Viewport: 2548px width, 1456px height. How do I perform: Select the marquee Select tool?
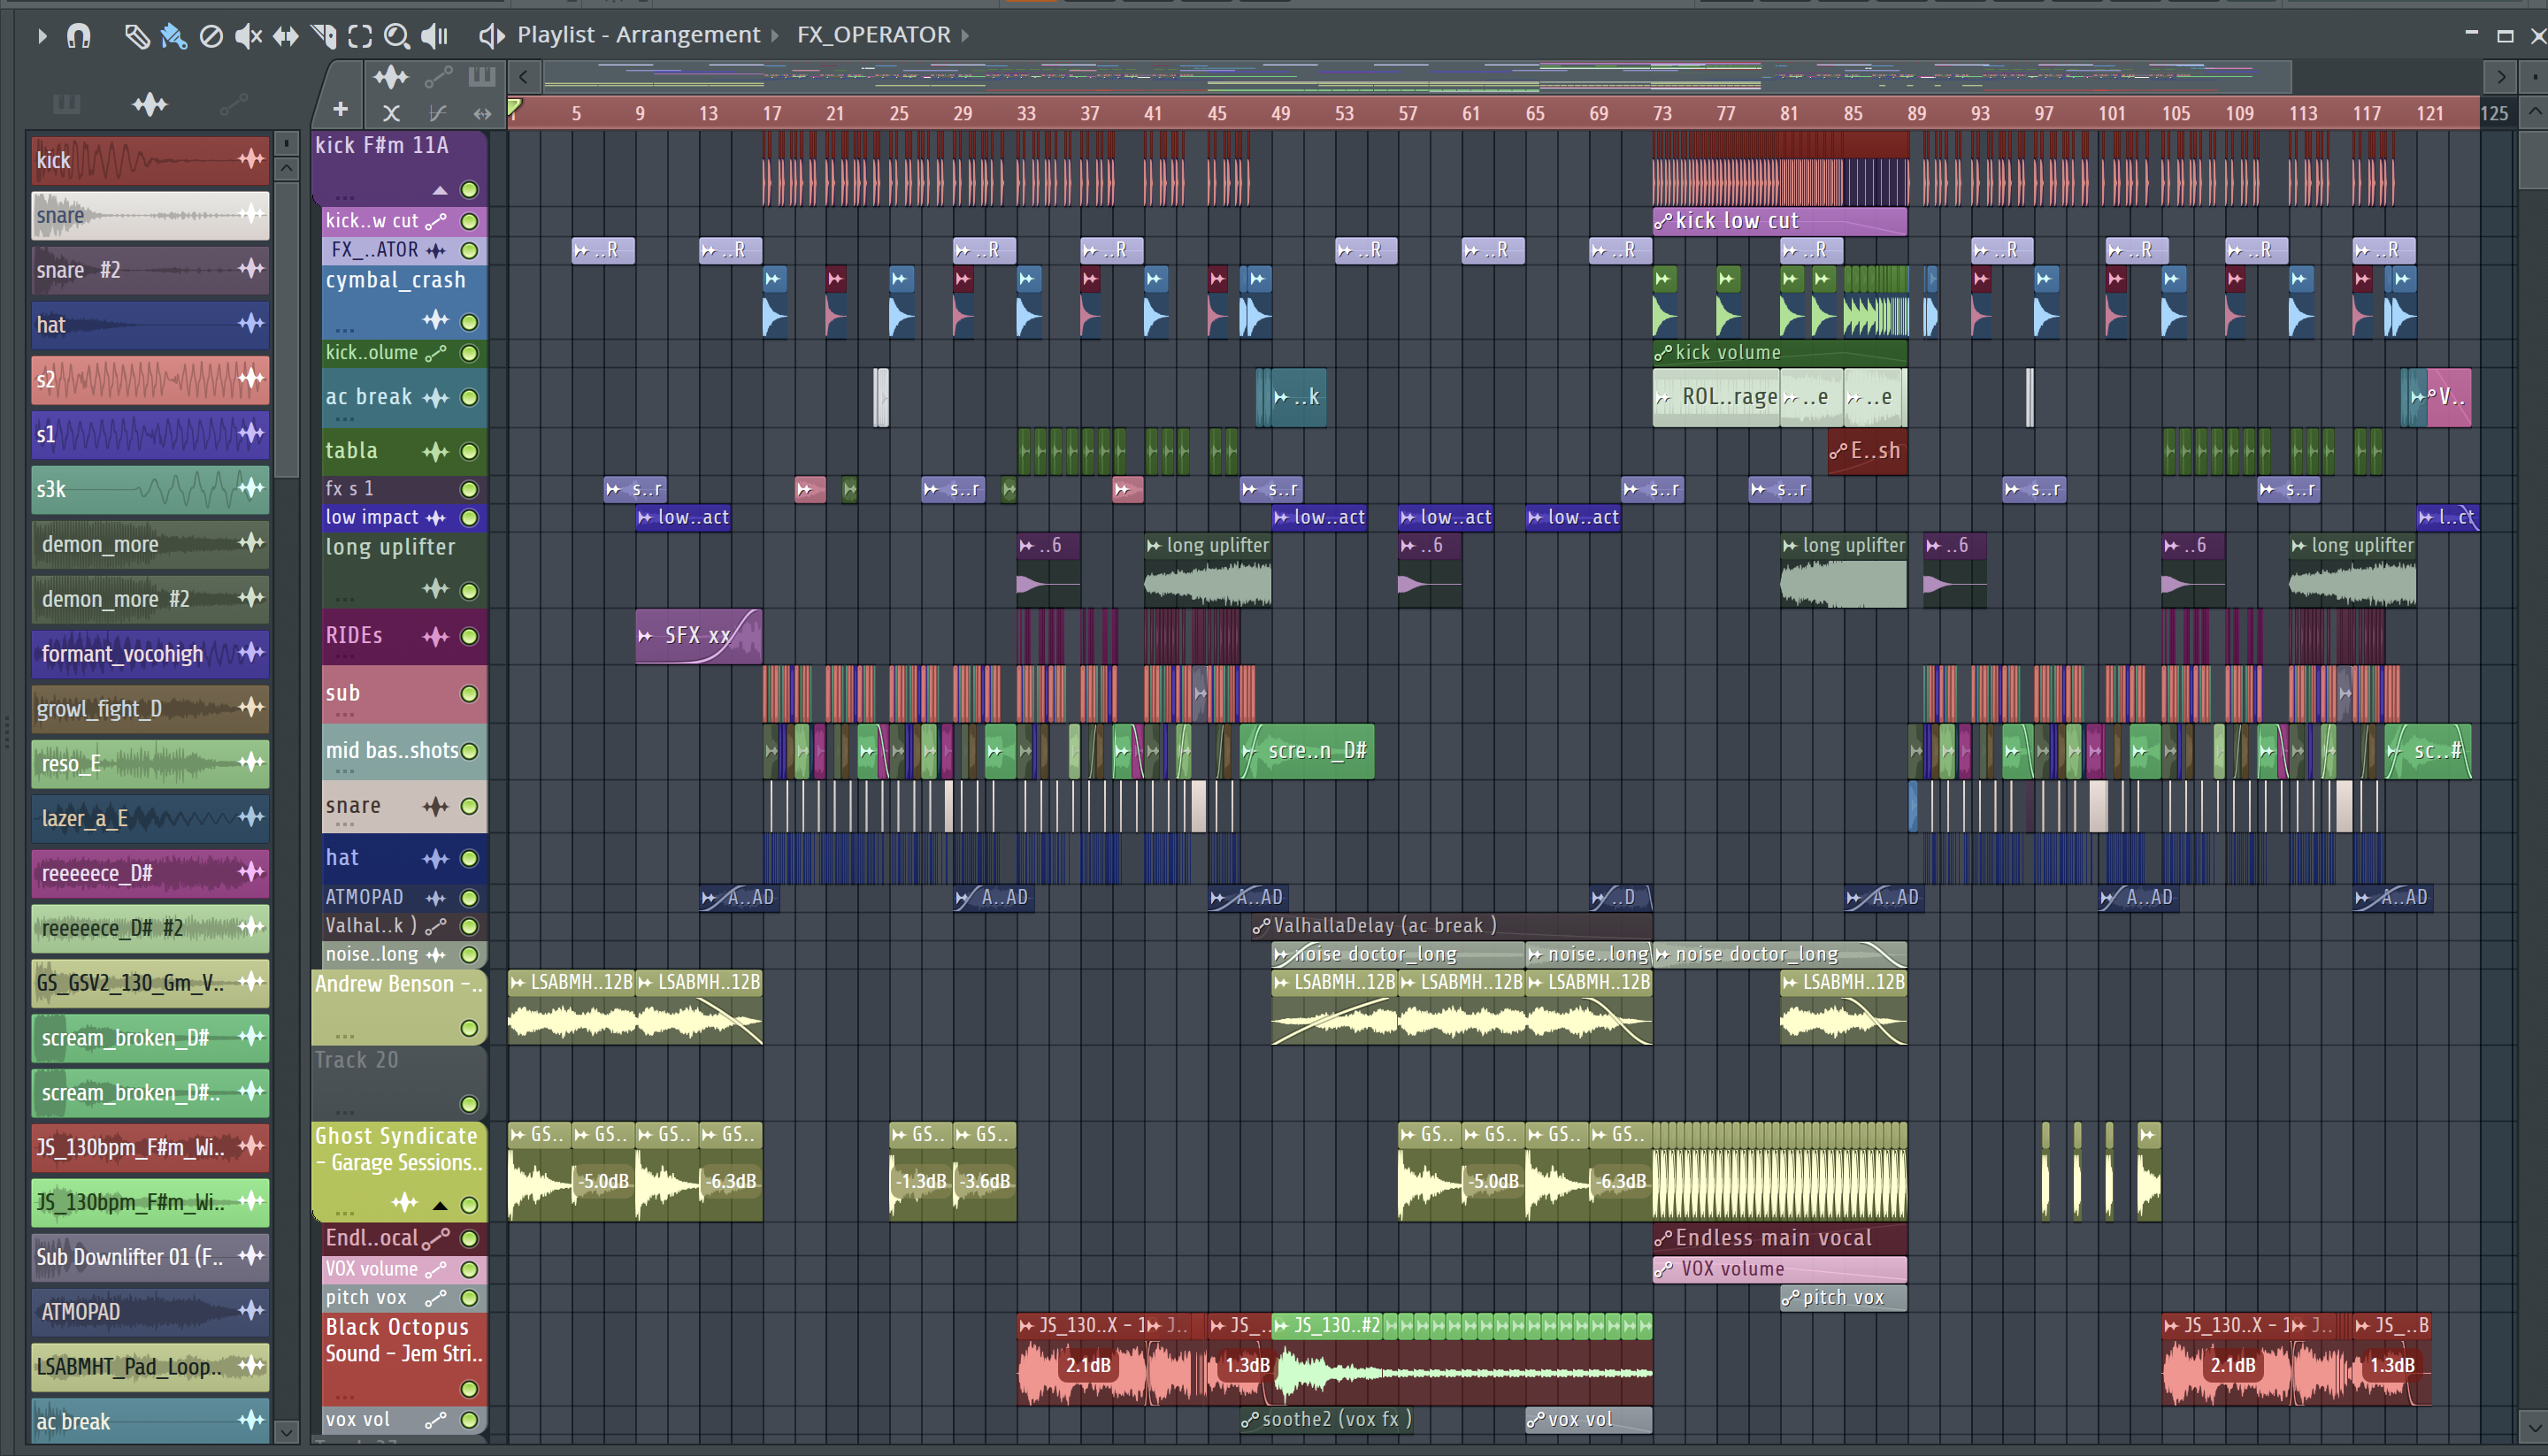(360, 37)
